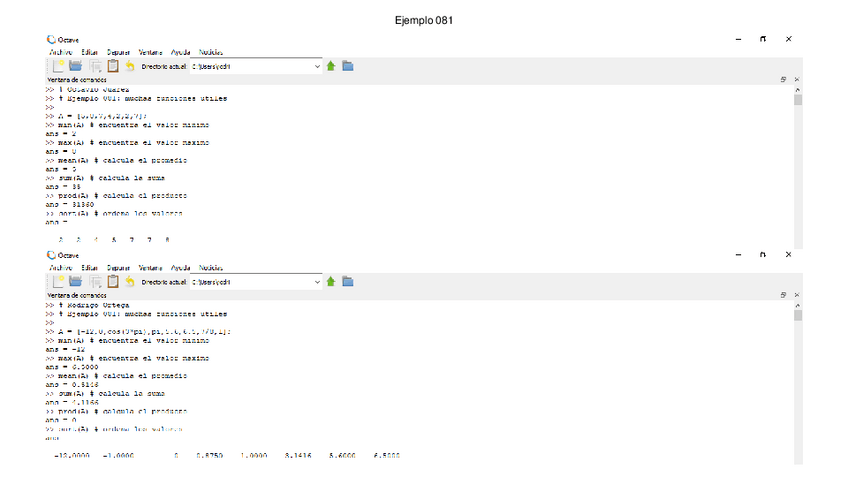Click green parent directory arrow in upper window
This screenshot has width=848, height=477.
click(x=331, y=66)
